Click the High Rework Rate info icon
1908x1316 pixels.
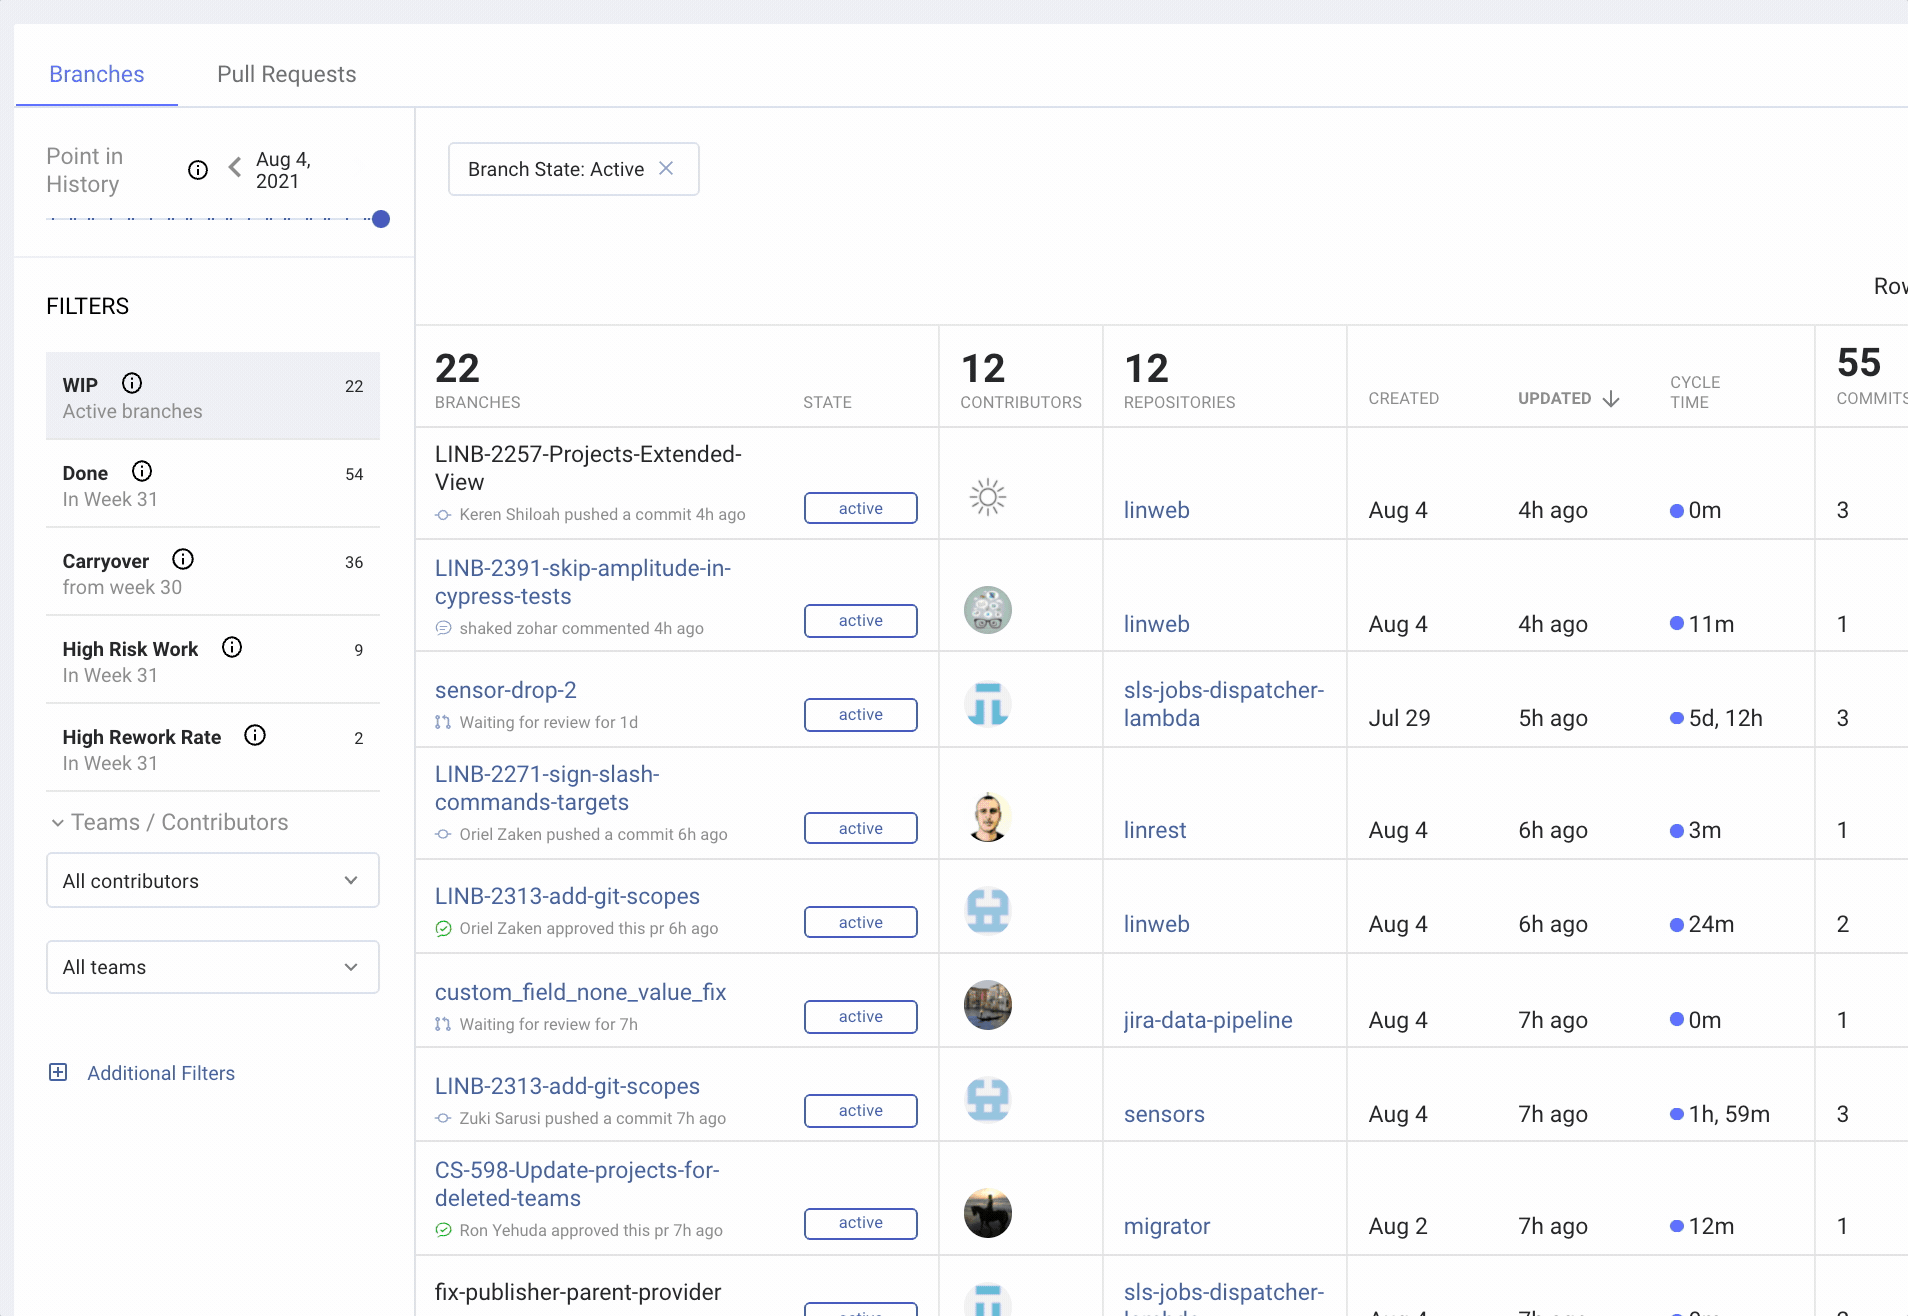pos(255,735)
